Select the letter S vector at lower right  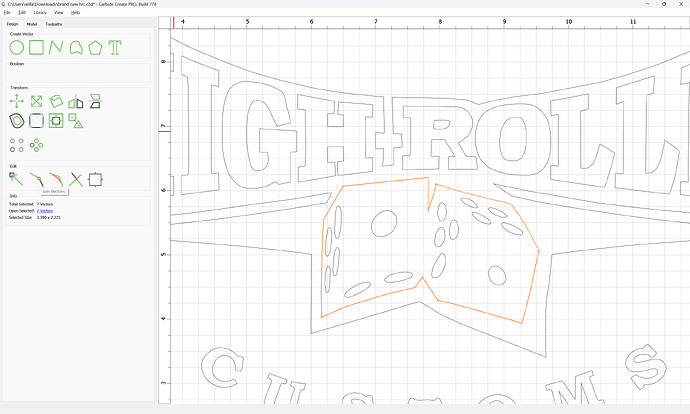click(x=646, y=366)
